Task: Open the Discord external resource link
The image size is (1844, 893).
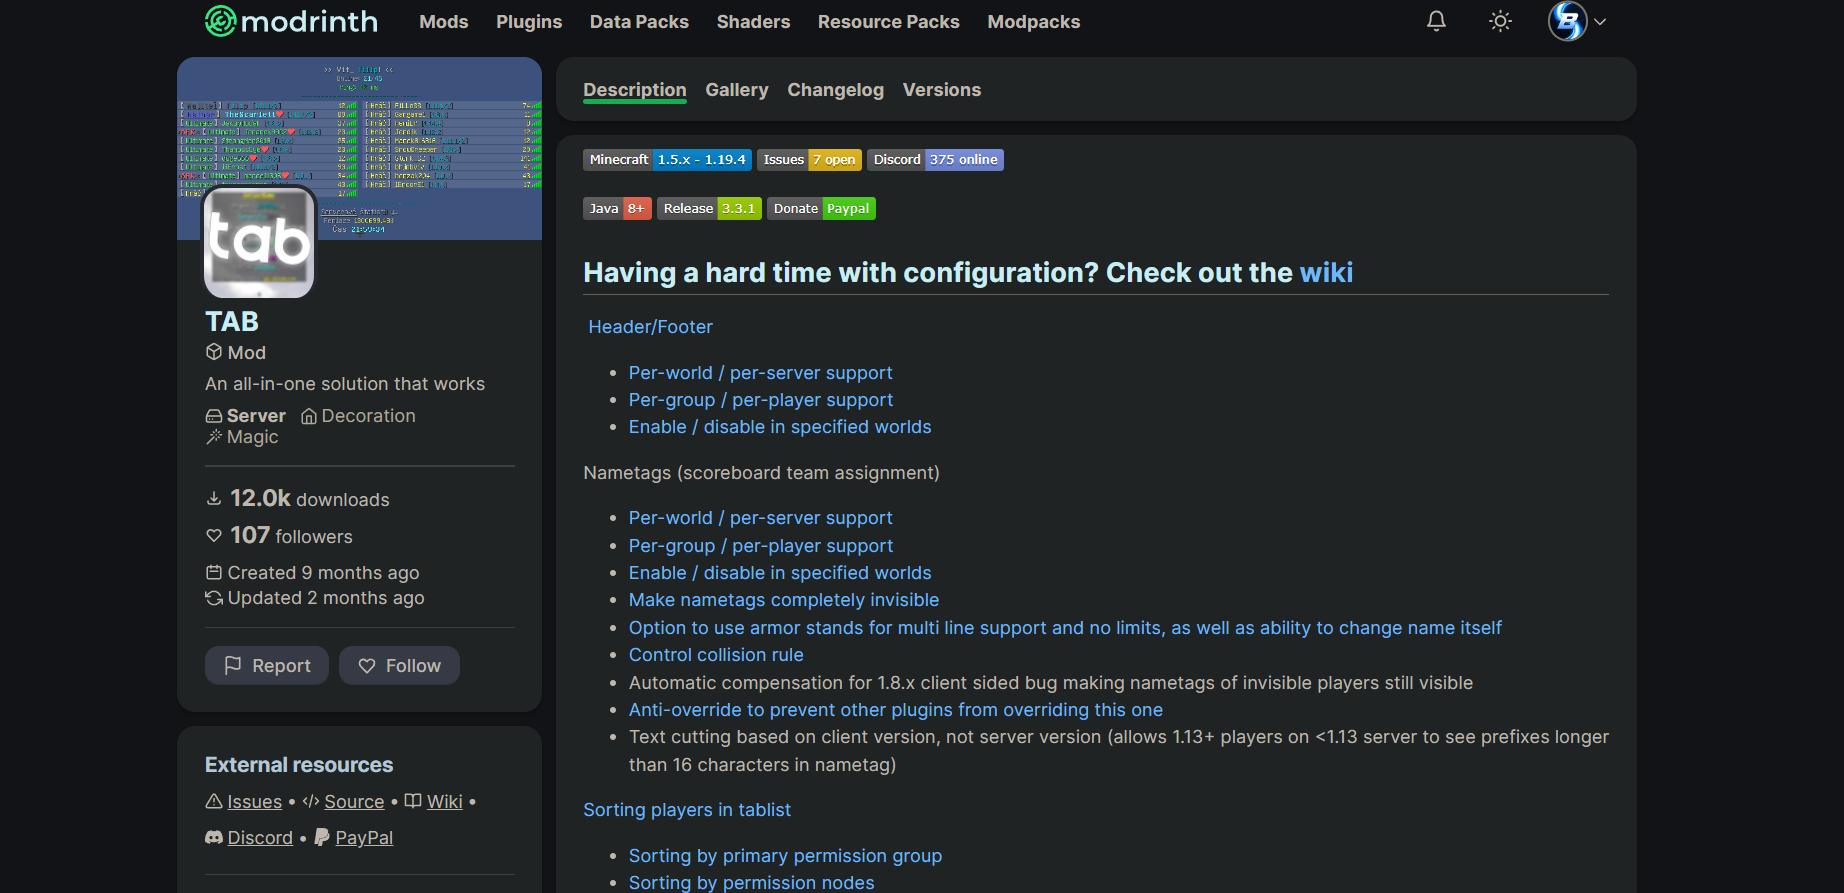Action: coord(260,838)
